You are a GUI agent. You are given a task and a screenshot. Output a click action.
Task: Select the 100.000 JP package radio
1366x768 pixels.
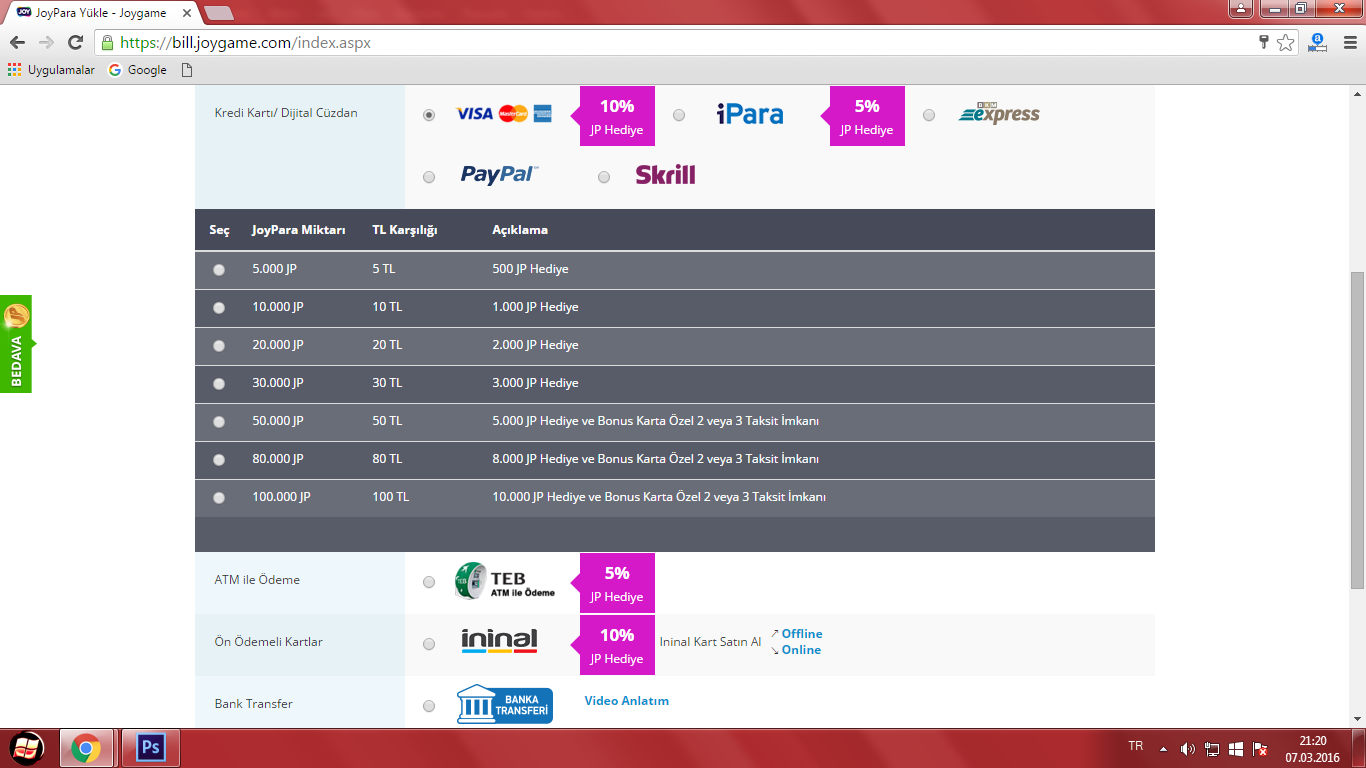pyautogui.click(x=219, y=498)
